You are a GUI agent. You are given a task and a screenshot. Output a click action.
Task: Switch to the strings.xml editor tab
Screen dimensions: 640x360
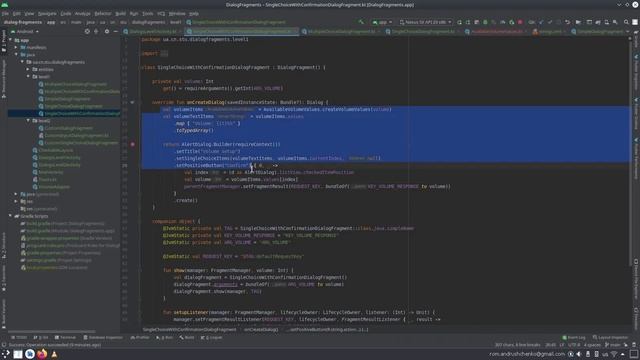550,31
